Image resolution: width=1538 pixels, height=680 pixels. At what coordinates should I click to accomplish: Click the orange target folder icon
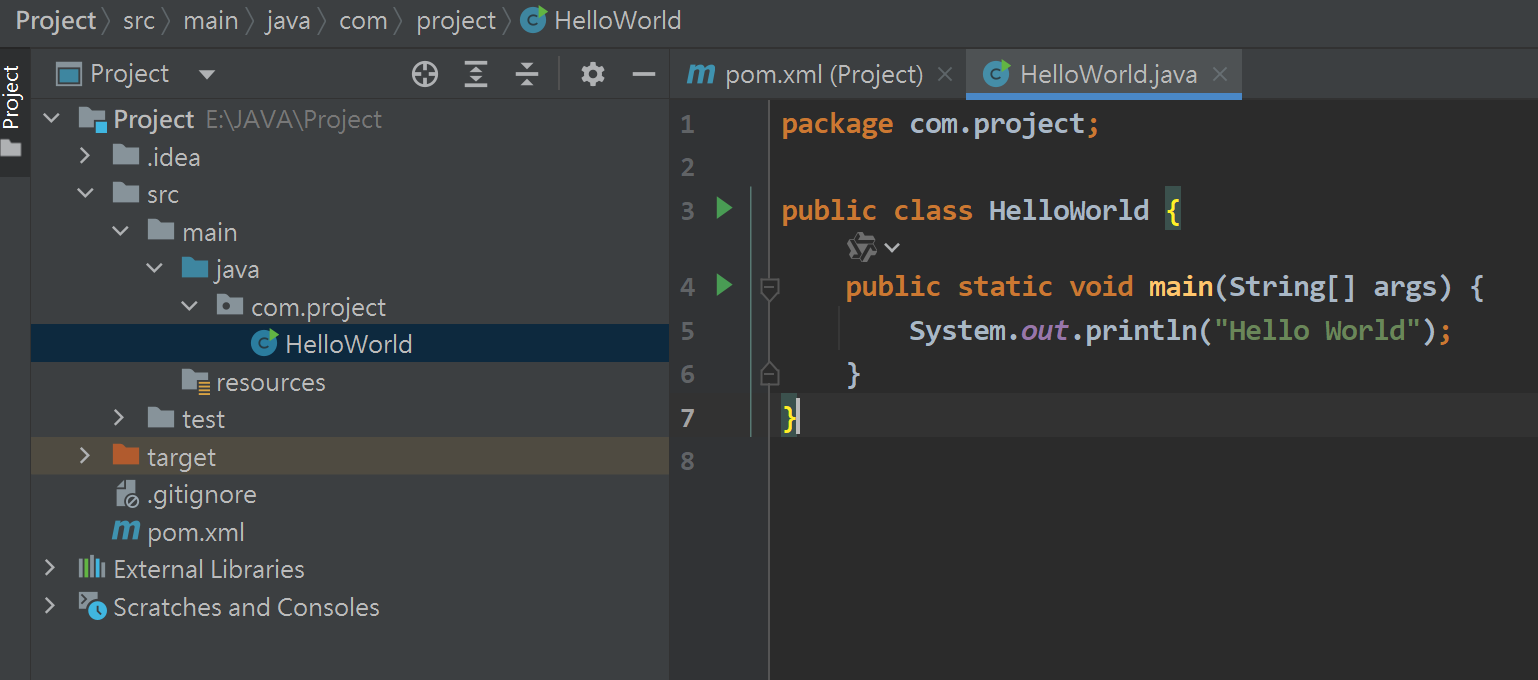point(126,456)
